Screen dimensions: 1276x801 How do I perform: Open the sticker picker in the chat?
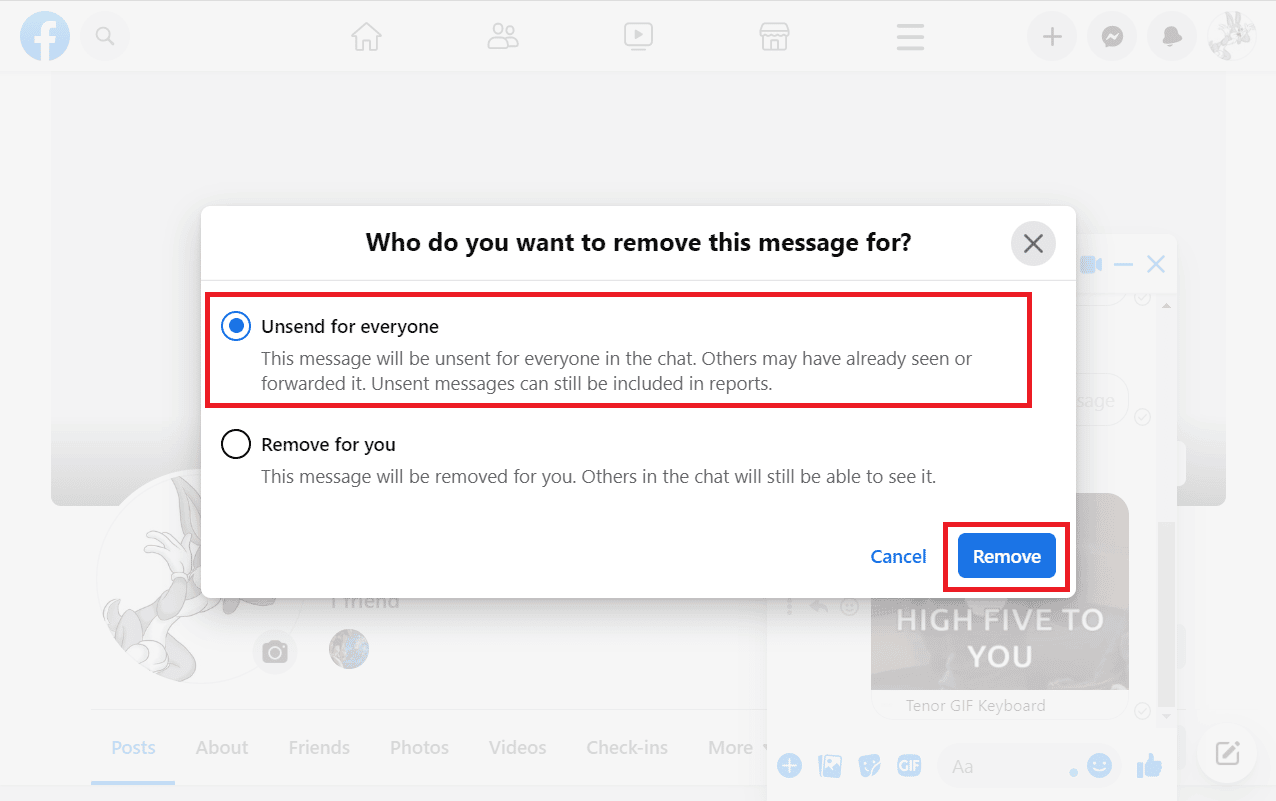click(869, 765)
